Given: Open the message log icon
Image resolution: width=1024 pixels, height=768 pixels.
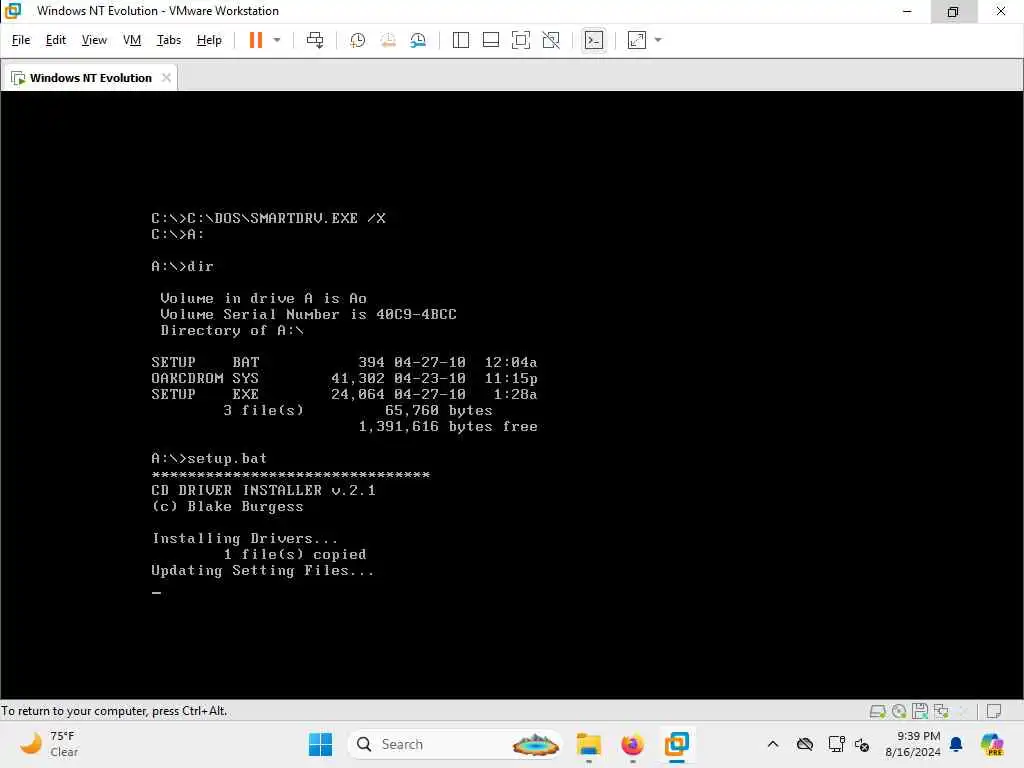Looking at the screenshot, I should [x=994, y=711].
